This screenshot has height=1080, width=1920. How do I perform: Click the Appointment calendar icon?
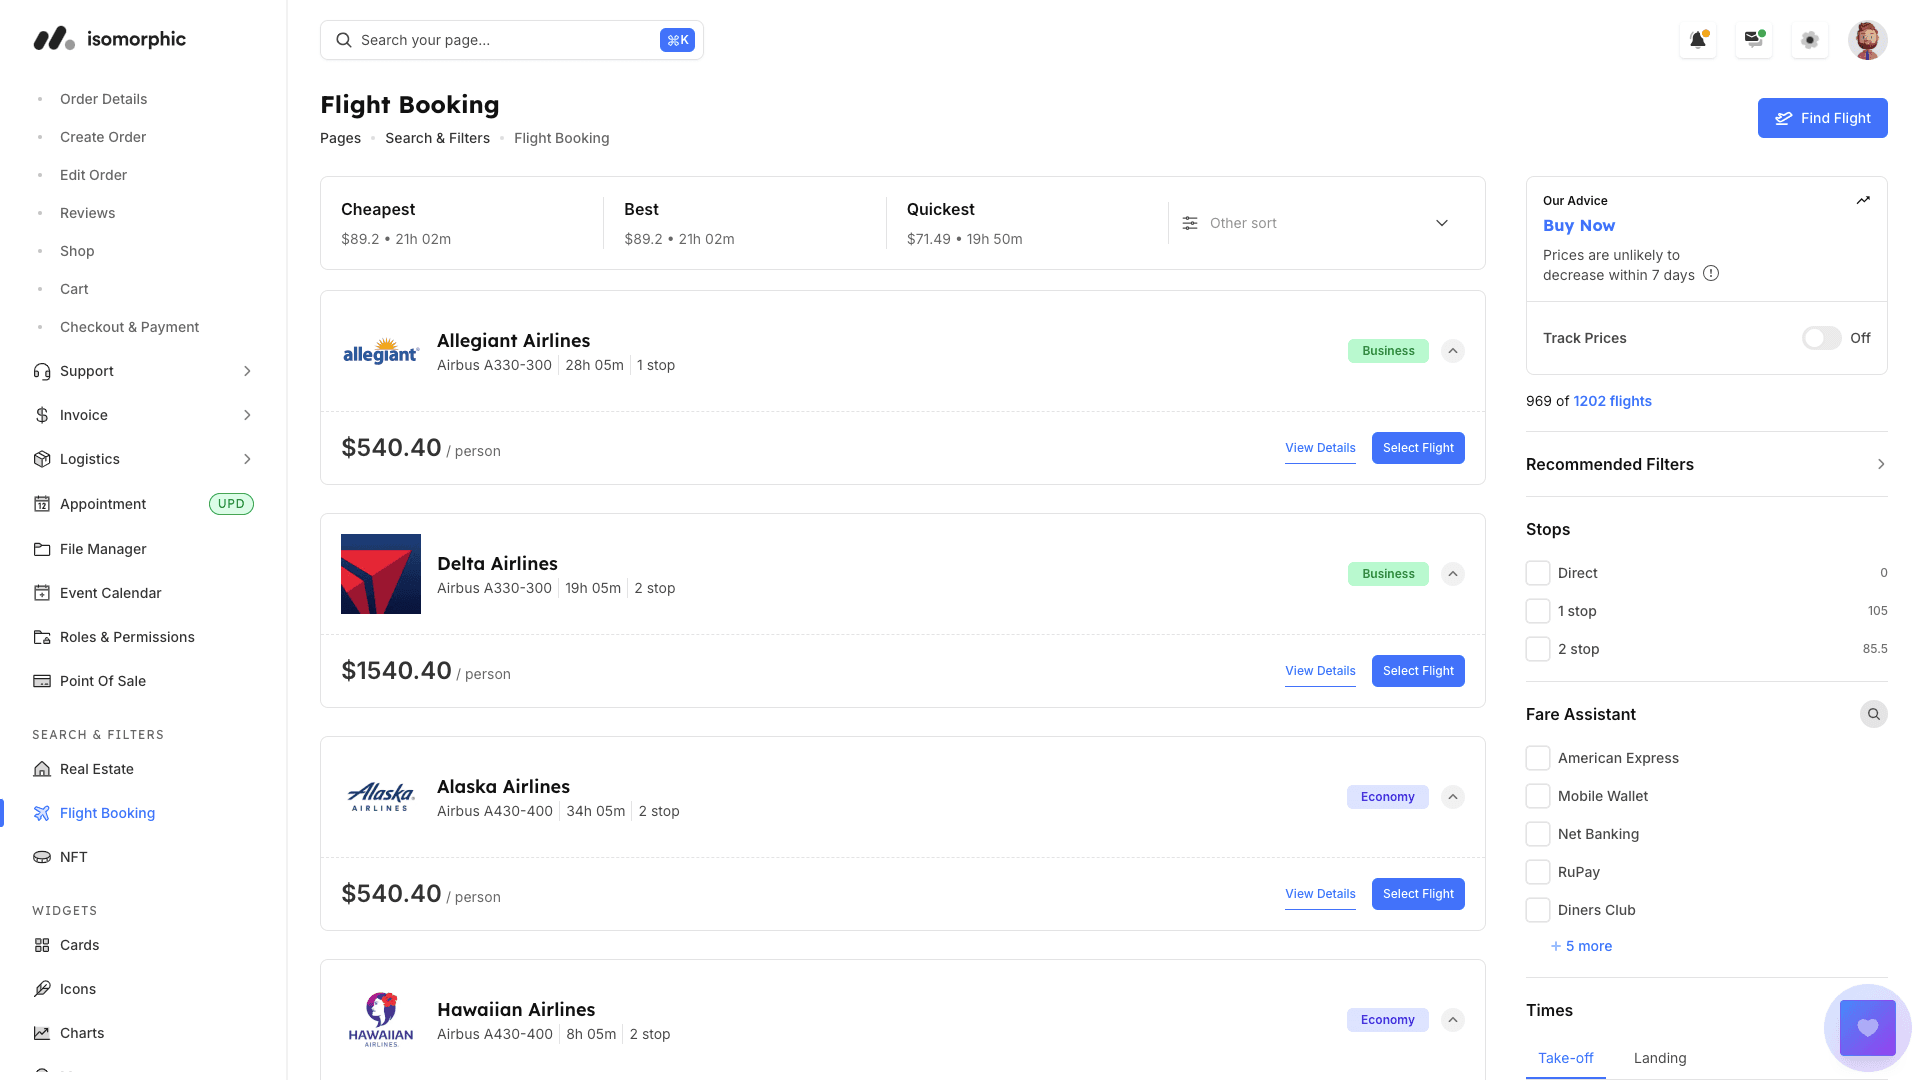42,504
